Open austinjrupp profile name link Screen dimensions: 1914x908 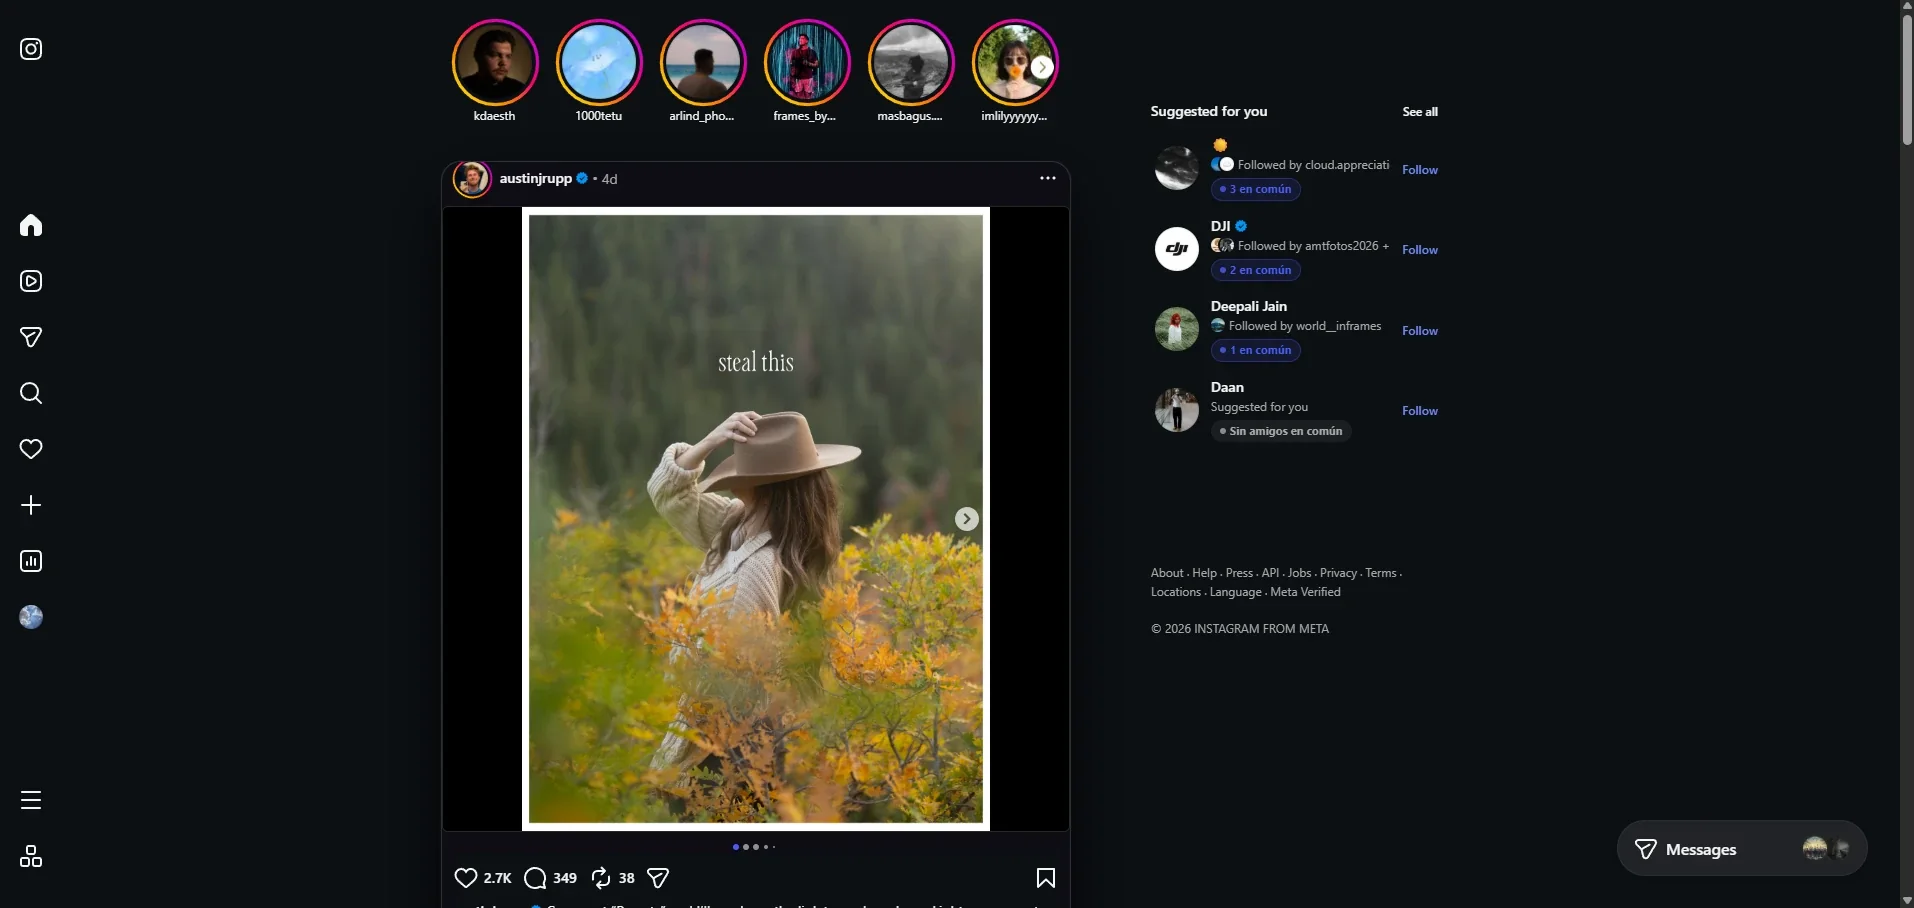(x=536, y=178)
